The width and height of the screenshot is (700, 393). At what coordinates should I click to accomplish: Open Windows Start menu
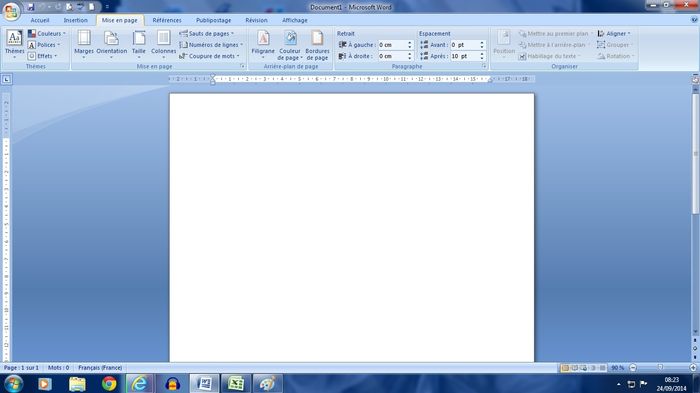tap(13, 384)
